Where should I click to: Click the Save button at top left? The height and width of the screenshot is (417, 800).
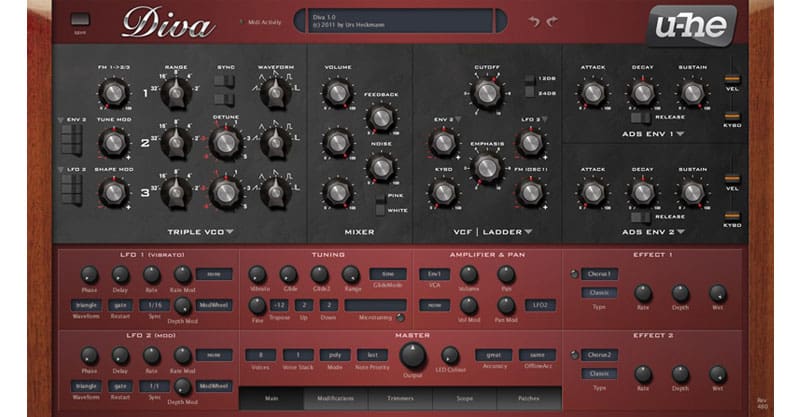pyautogui.click(x=81, y=20)
